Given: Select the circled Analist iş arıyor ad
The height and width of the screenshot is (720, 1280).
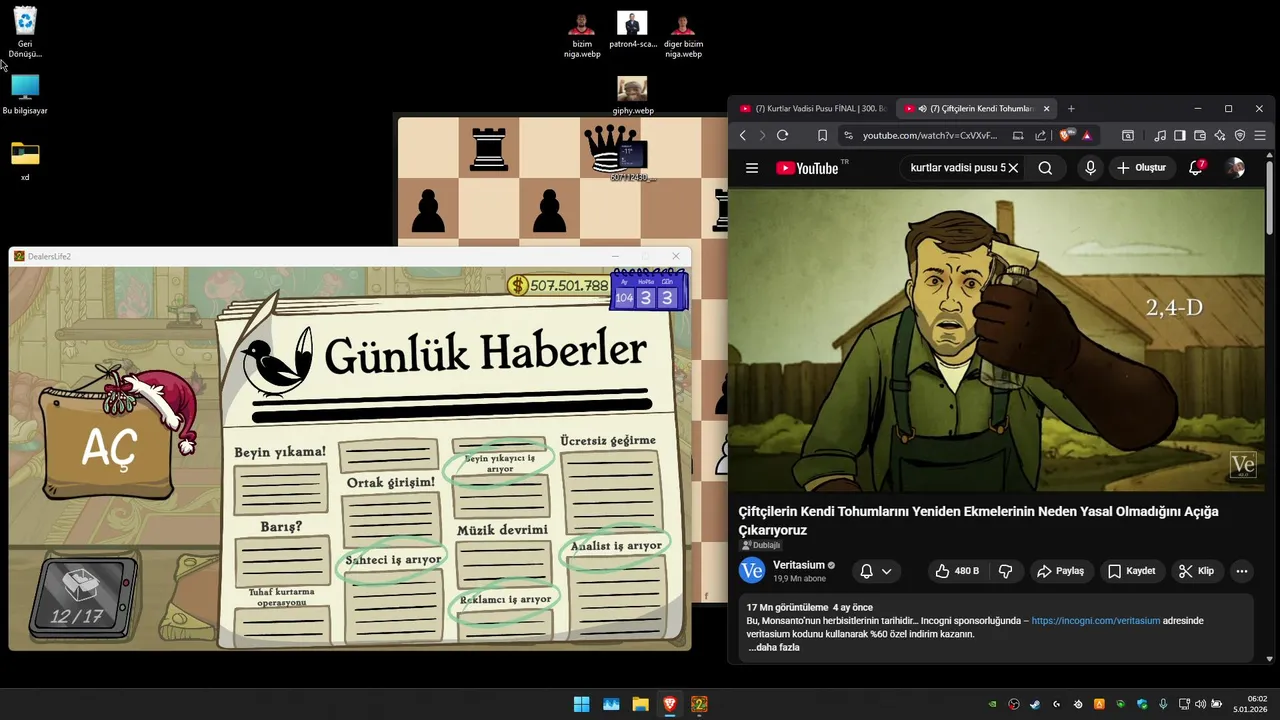Looking at the screenshot, I should (x=615, y=546).
